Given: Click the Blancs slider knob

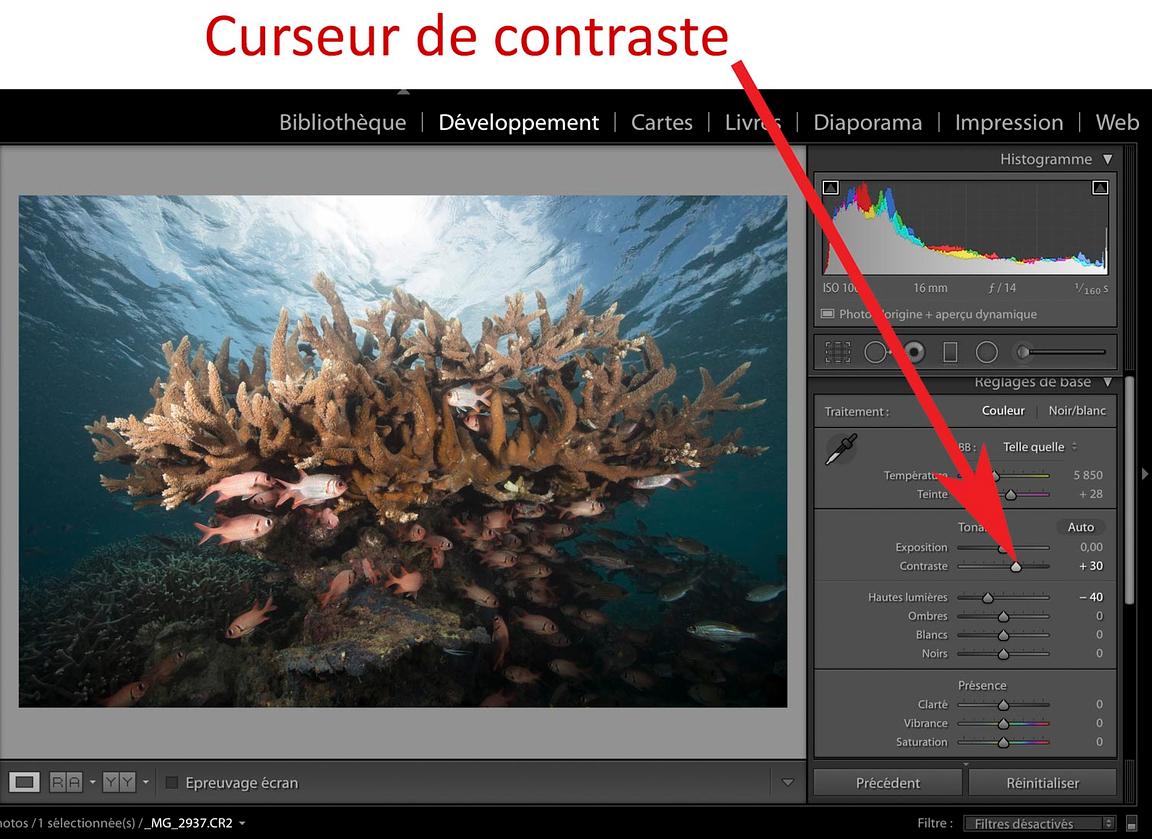Looking at the screenshot, I should pyautogui.click(x=1004, y=635).
